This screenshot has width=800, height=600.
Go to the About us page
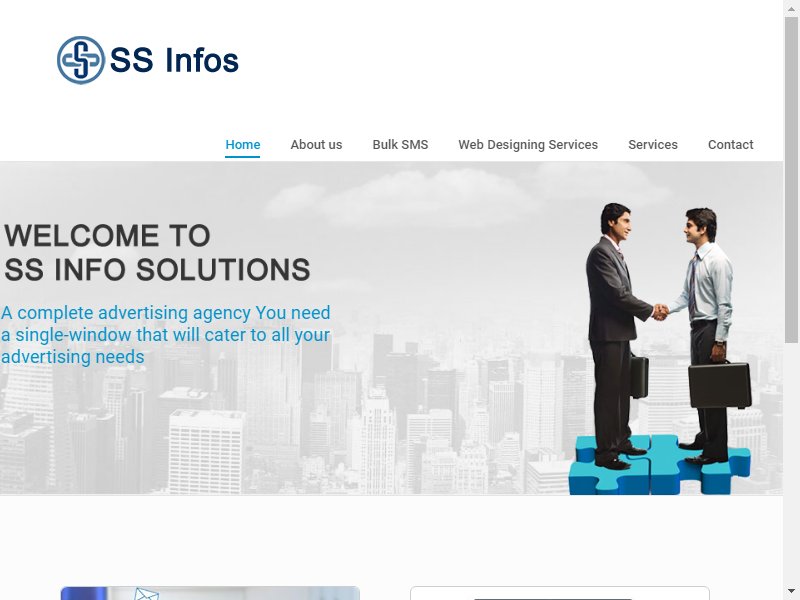[316, 145]
